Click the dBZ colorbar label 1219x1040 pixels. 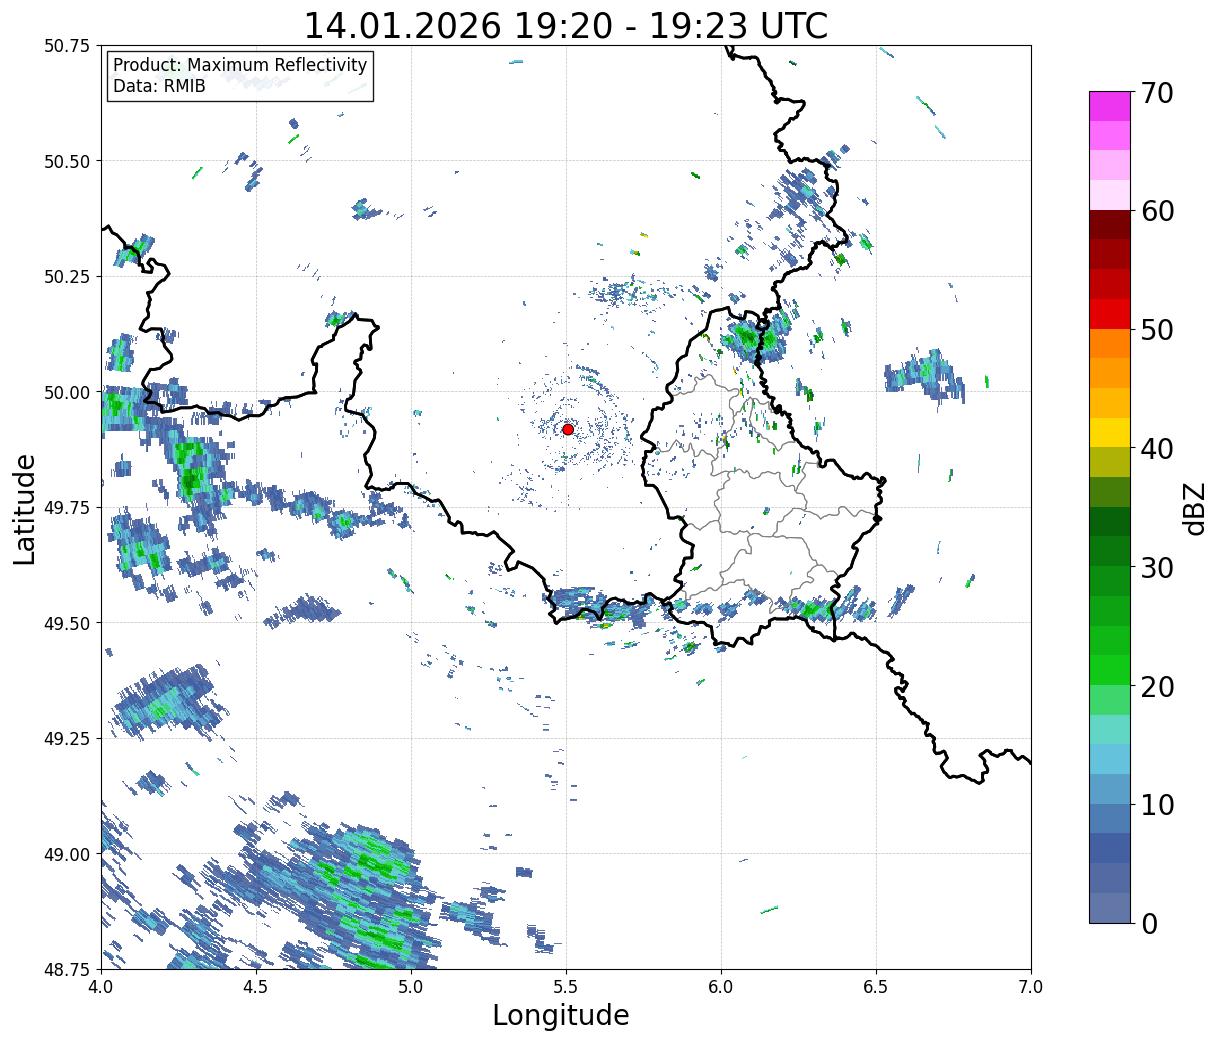pyautogui.click(x=1194, y=508)
